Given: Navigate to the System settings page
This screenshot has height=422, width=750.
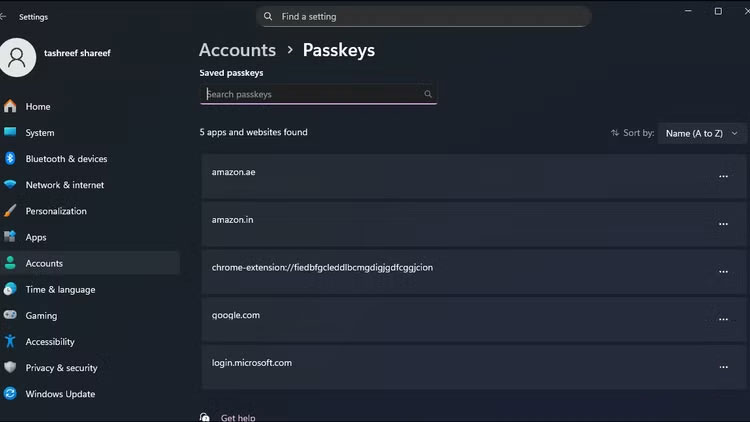Looking at the screenshot, I should (40, 133).
